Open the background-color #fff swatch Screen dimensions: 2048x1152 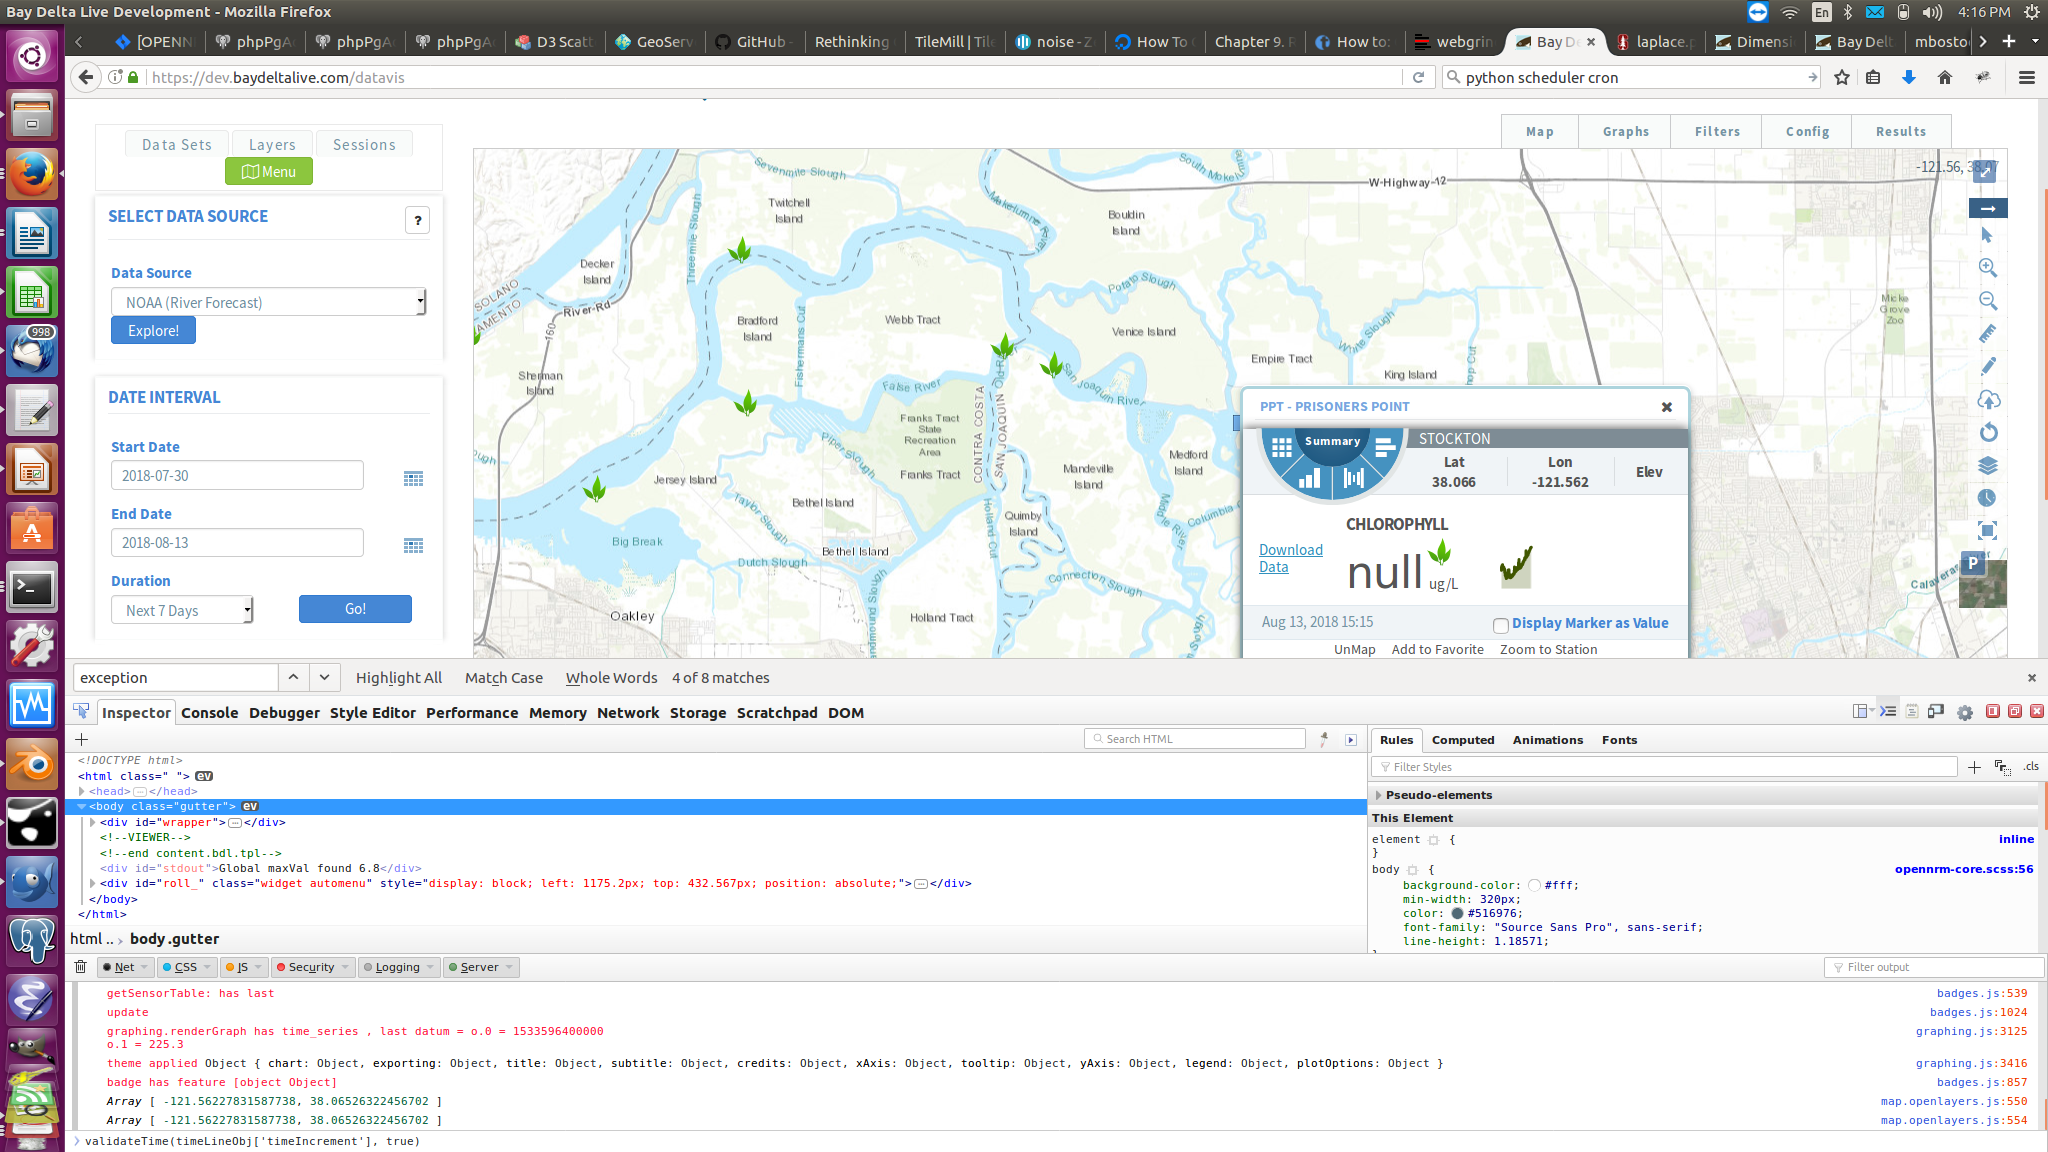pyautogui.click(x=1534, y=885)
